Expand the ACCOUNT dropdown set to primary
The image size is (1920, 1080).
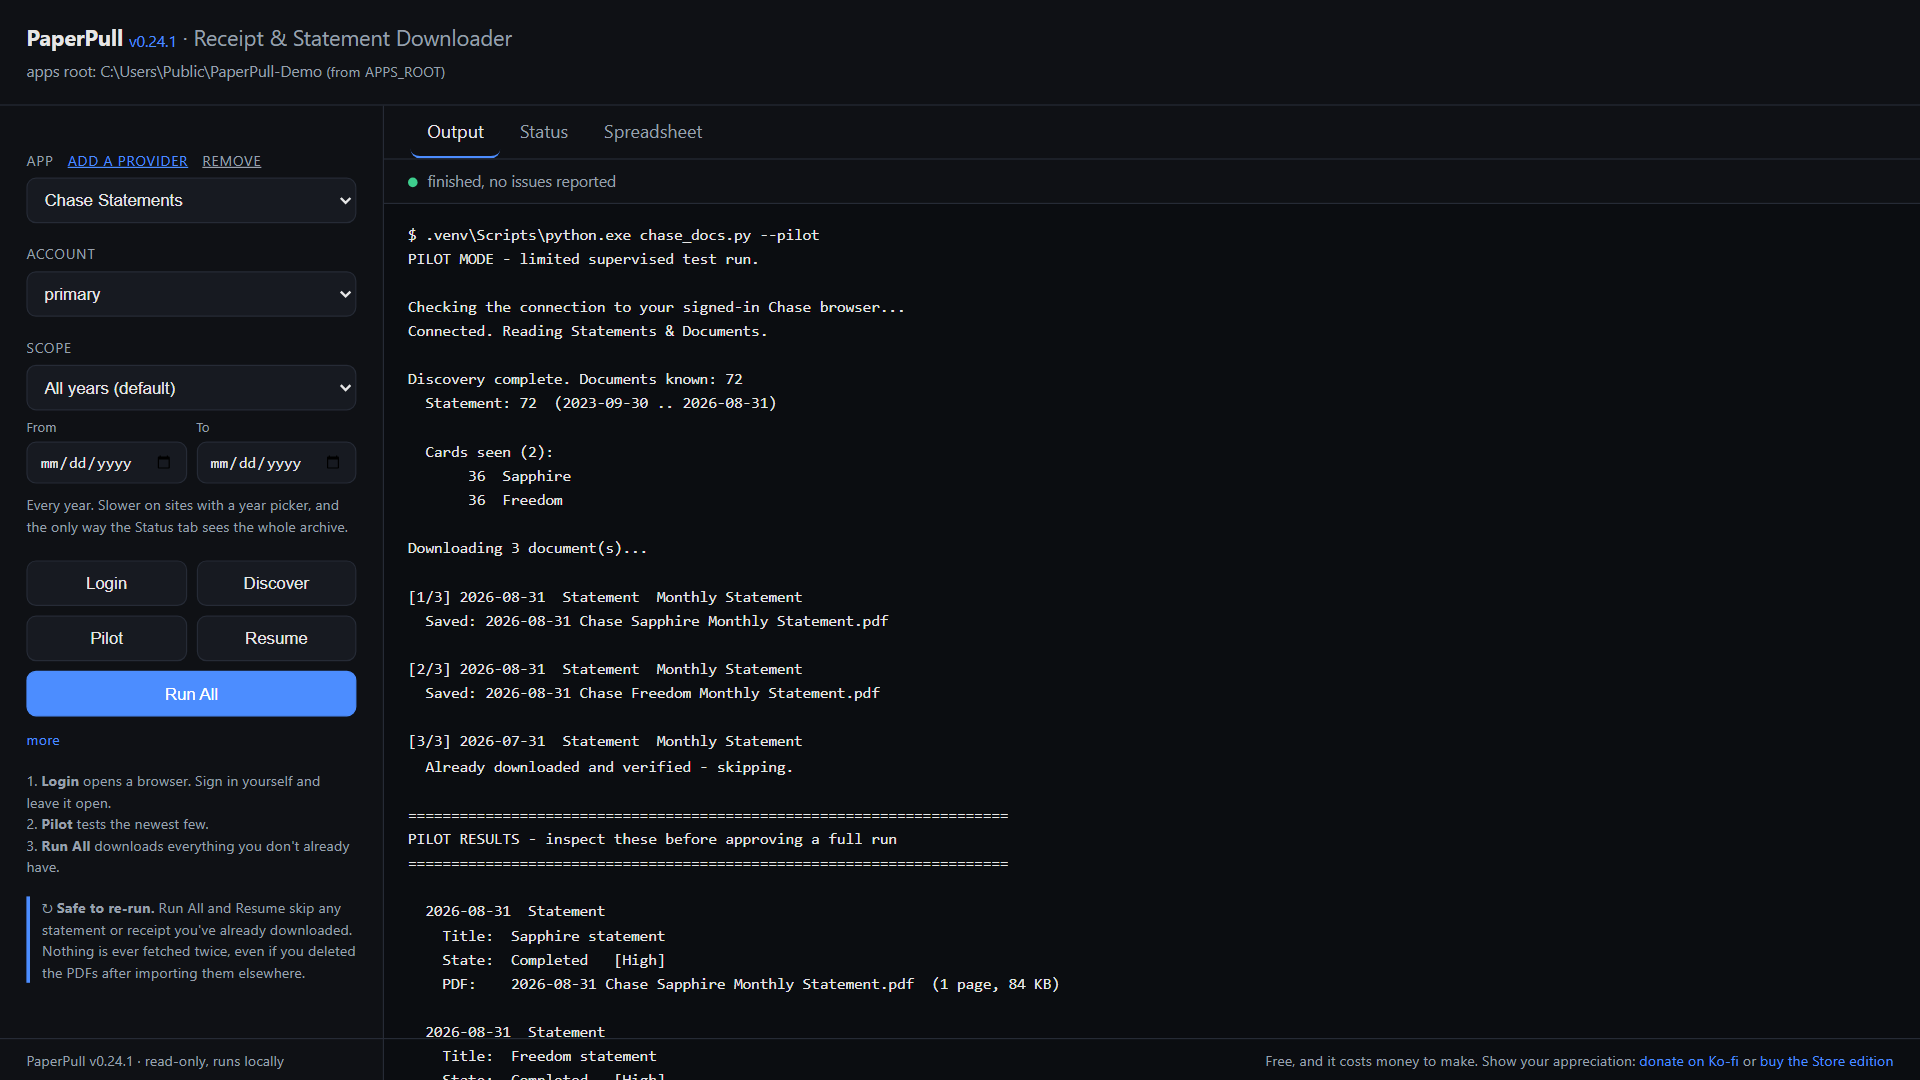pyautogui.click(x=191, y=294)
